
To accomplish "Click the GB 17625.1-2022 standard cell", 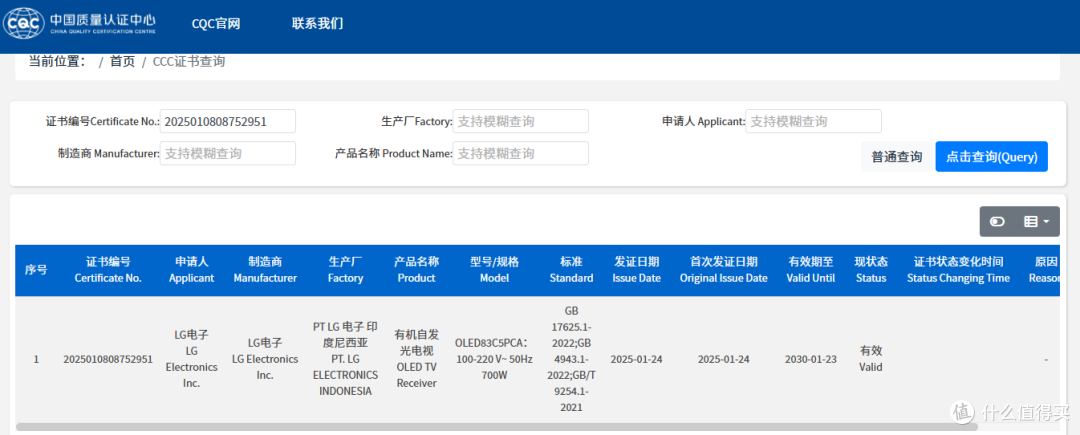I will pyautogui.click(x=571, y=359).
